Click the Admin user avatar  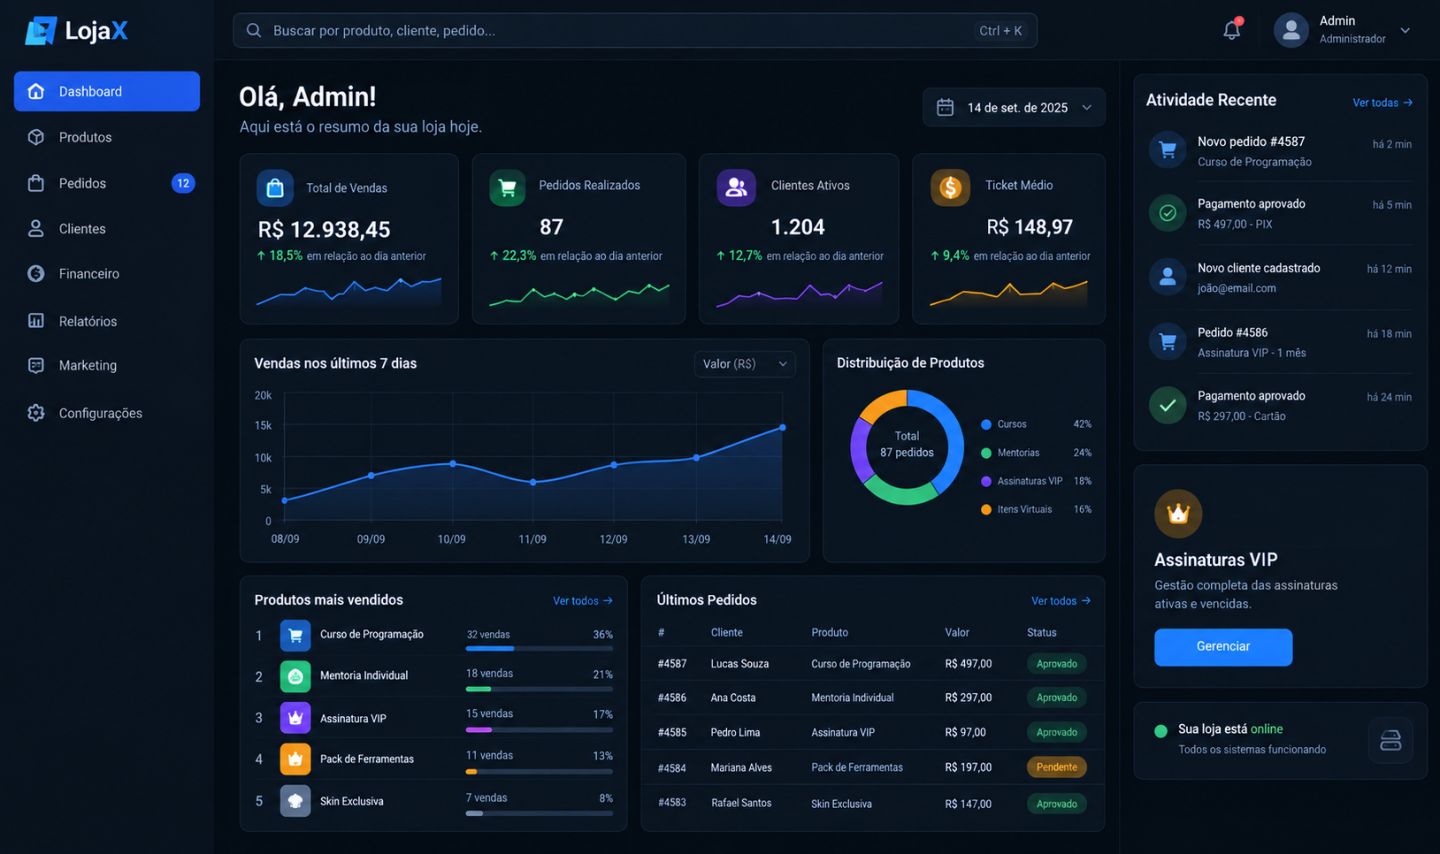coord(1291,30)
